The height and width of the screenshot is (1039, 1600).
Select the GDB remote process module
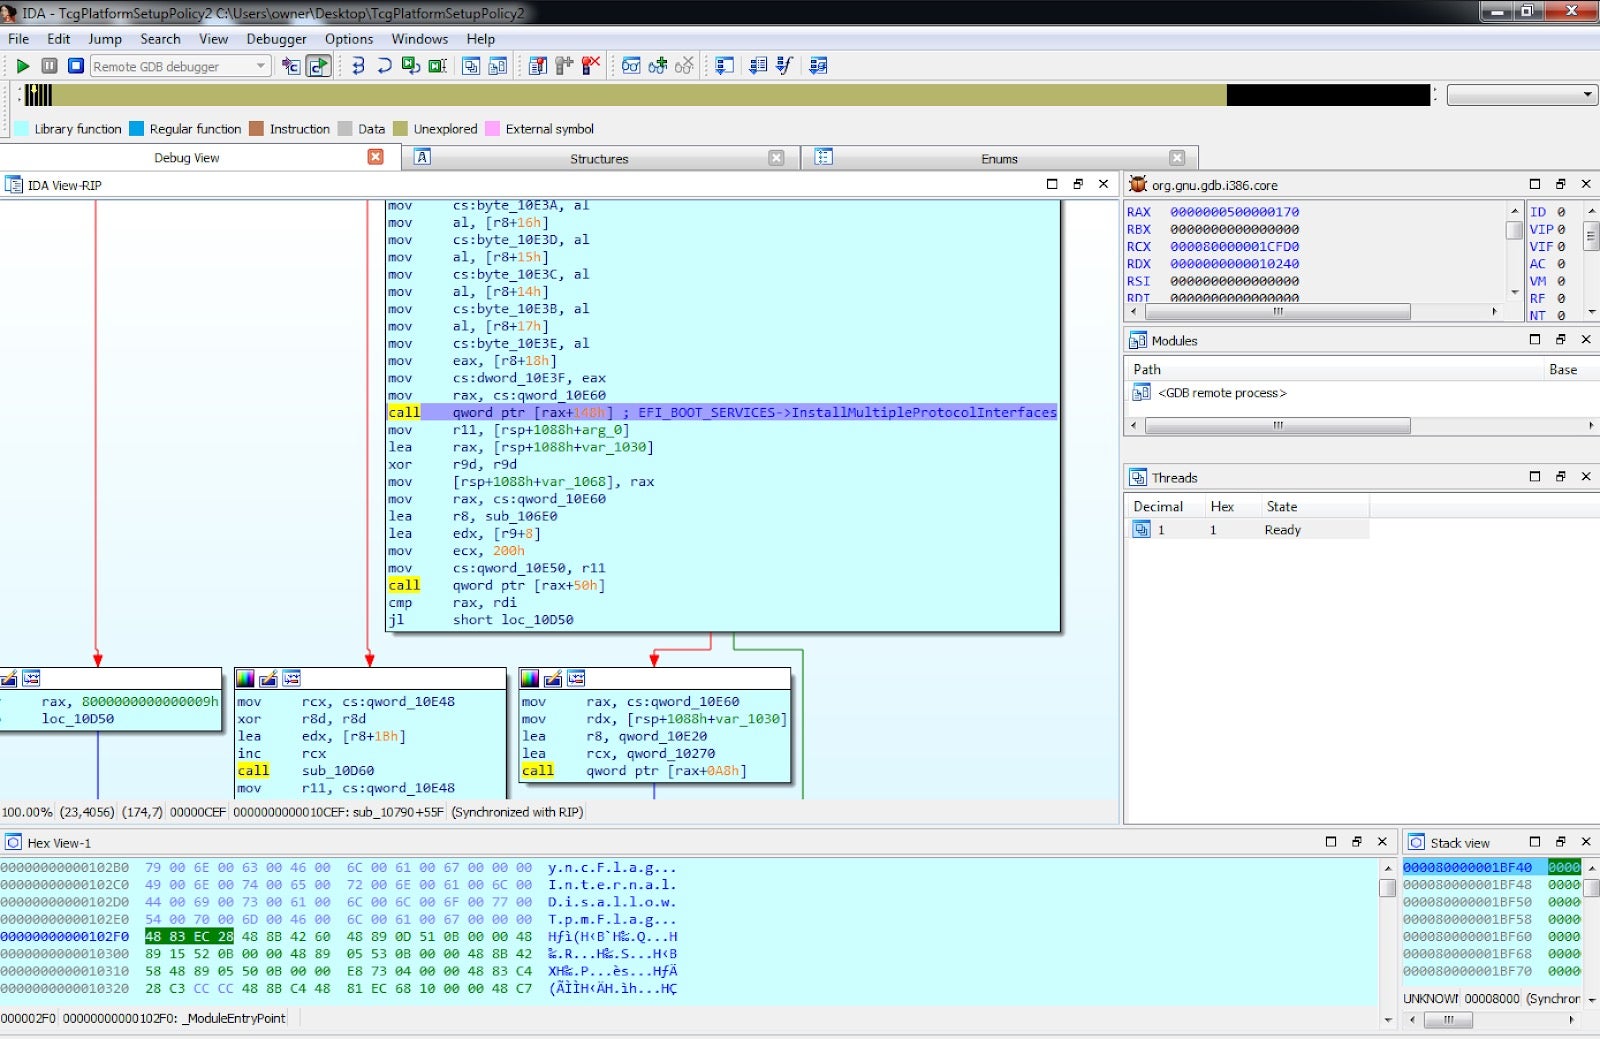[1221, 393]
